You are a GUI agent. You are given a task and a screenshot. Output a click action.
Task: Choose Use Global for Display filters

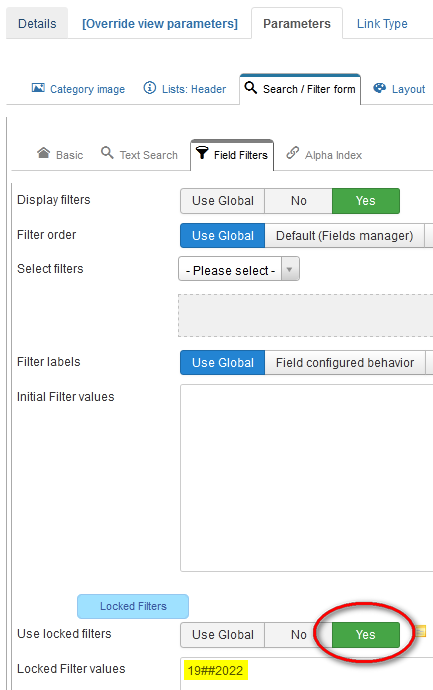(x=223, y=201)
